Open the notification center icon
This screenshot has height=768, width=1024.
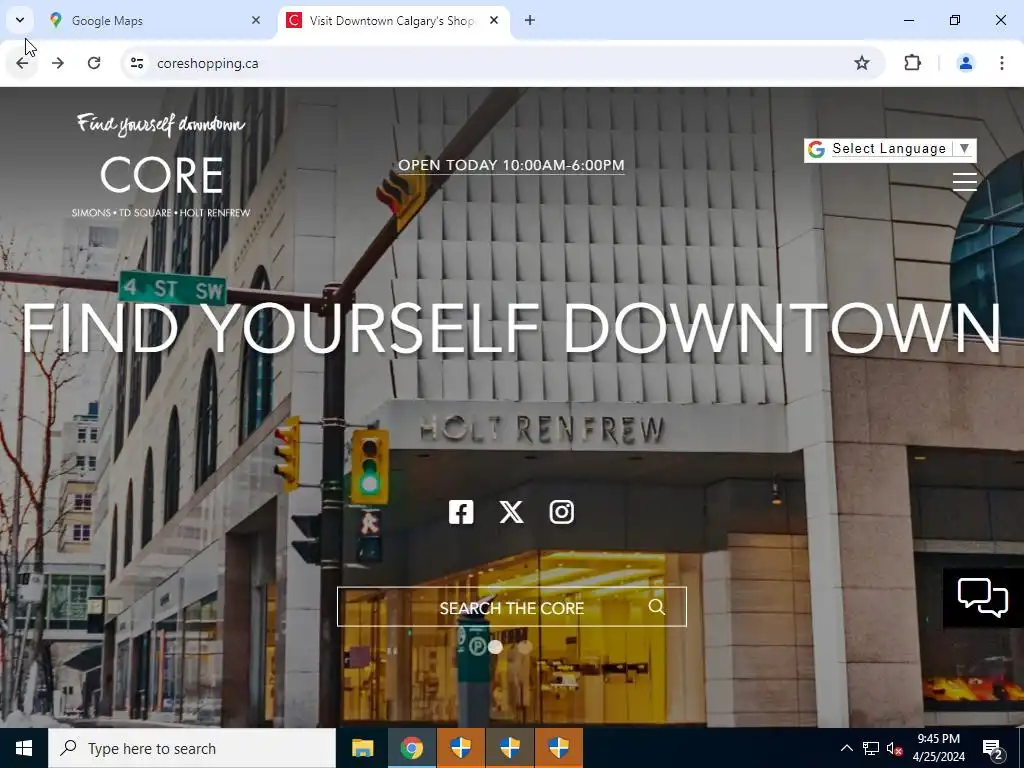pos(993,748)
